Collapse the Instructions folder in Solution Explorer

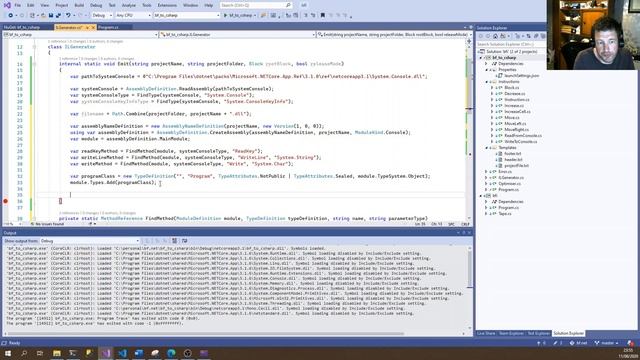click(x=487, y=82)
